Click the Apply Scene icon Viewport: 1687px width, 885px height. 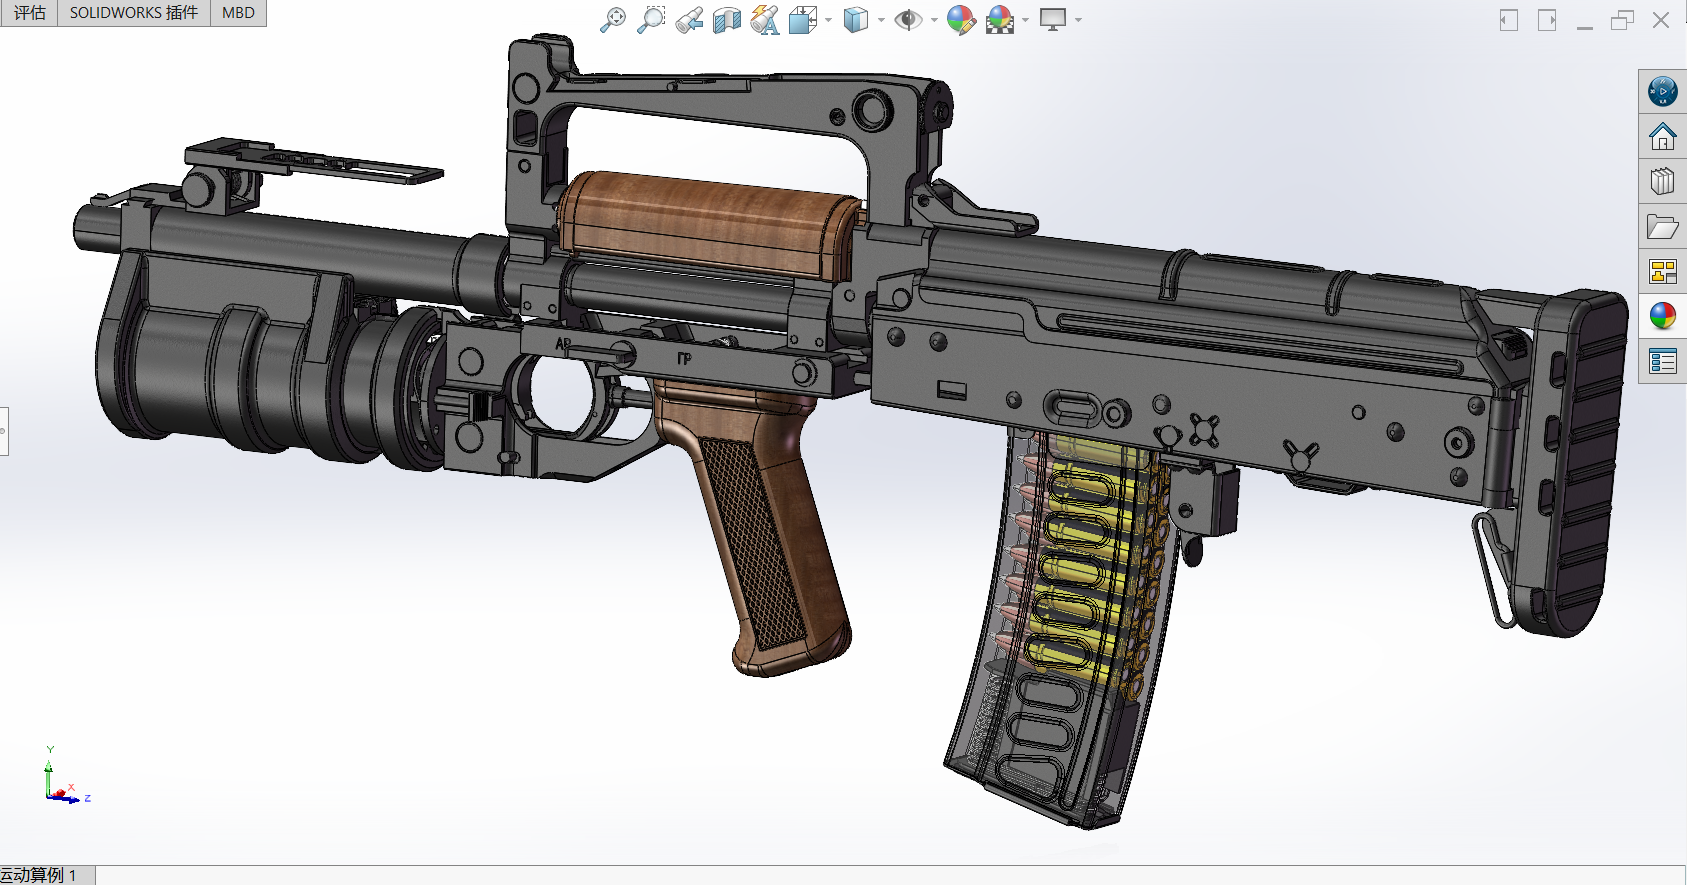1000,20
